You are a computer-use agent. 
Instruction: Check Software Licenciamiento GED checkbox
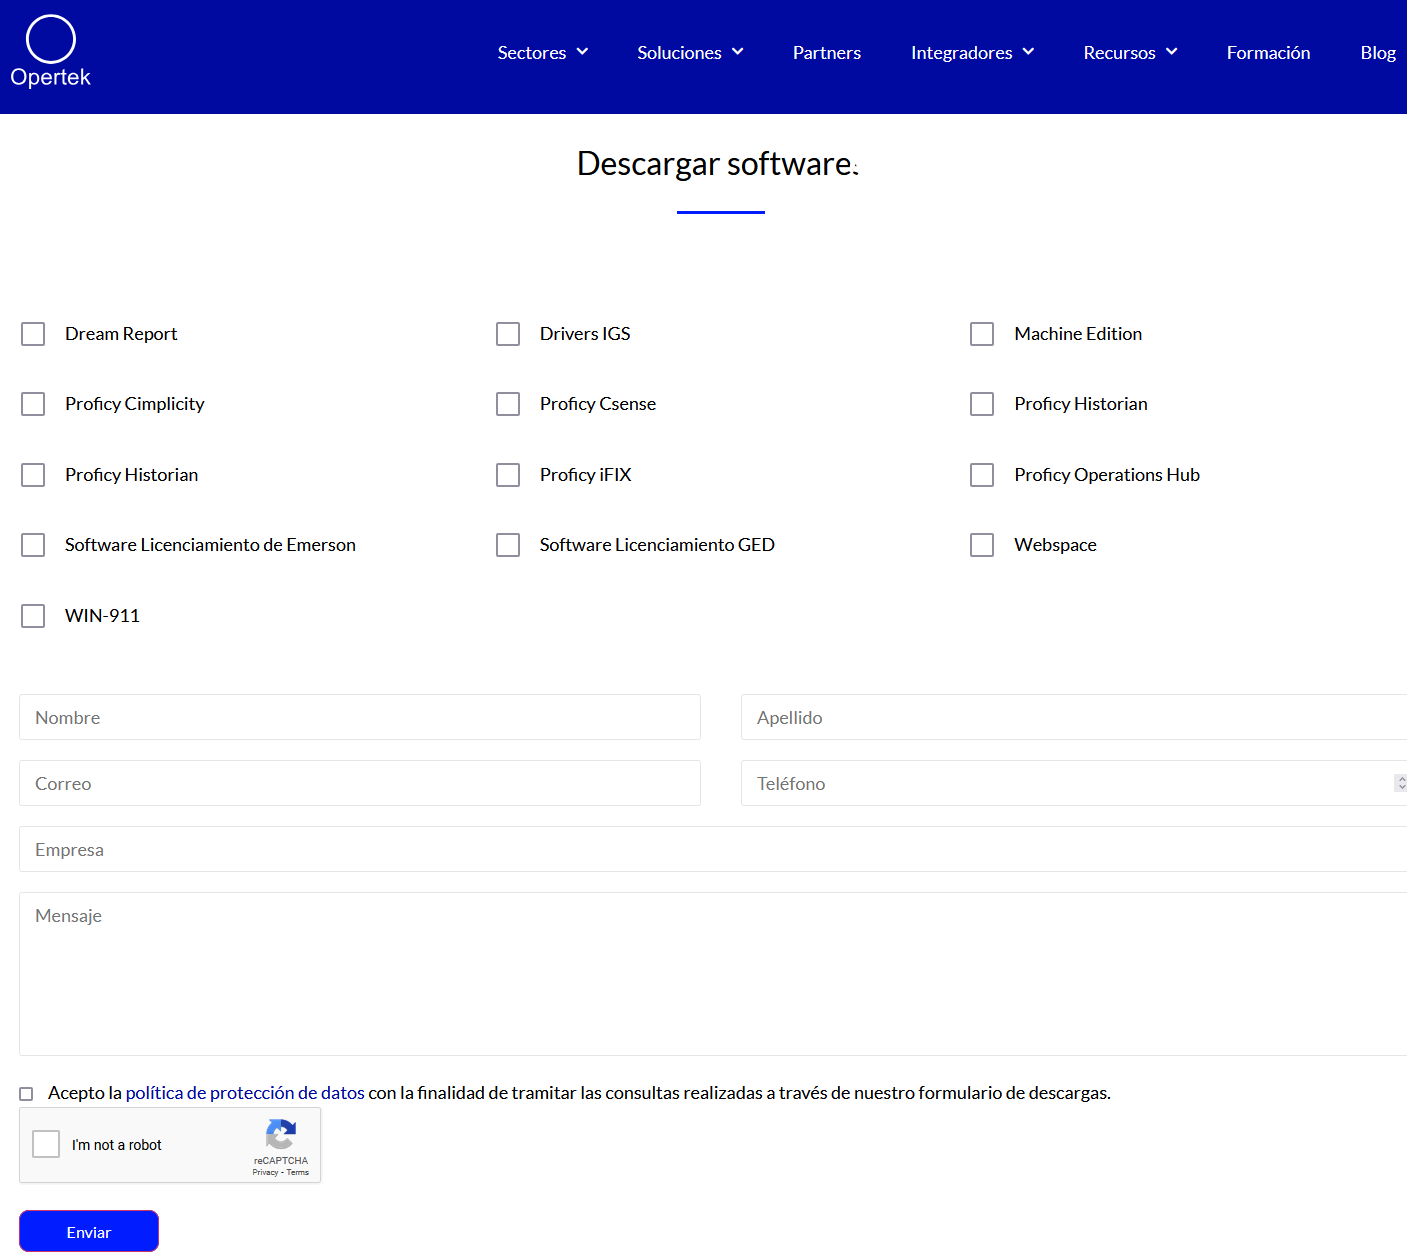pos(508,545)
